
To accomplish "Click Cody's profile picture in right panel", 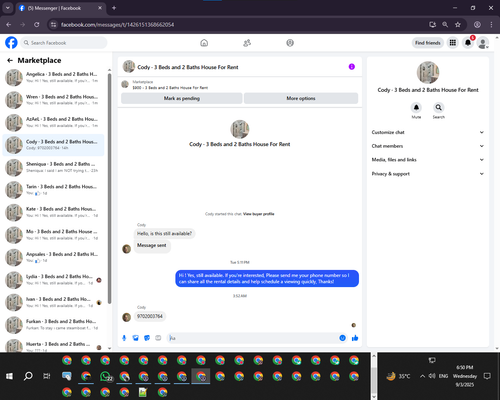I will point(428,72).
